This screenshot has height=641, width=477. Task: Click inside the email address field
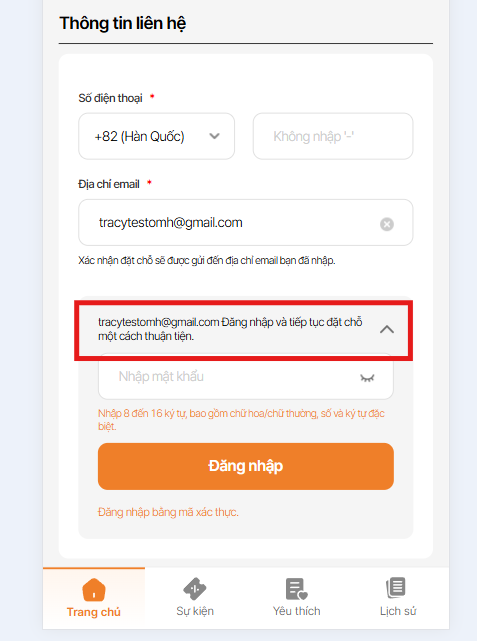[246, 222]
